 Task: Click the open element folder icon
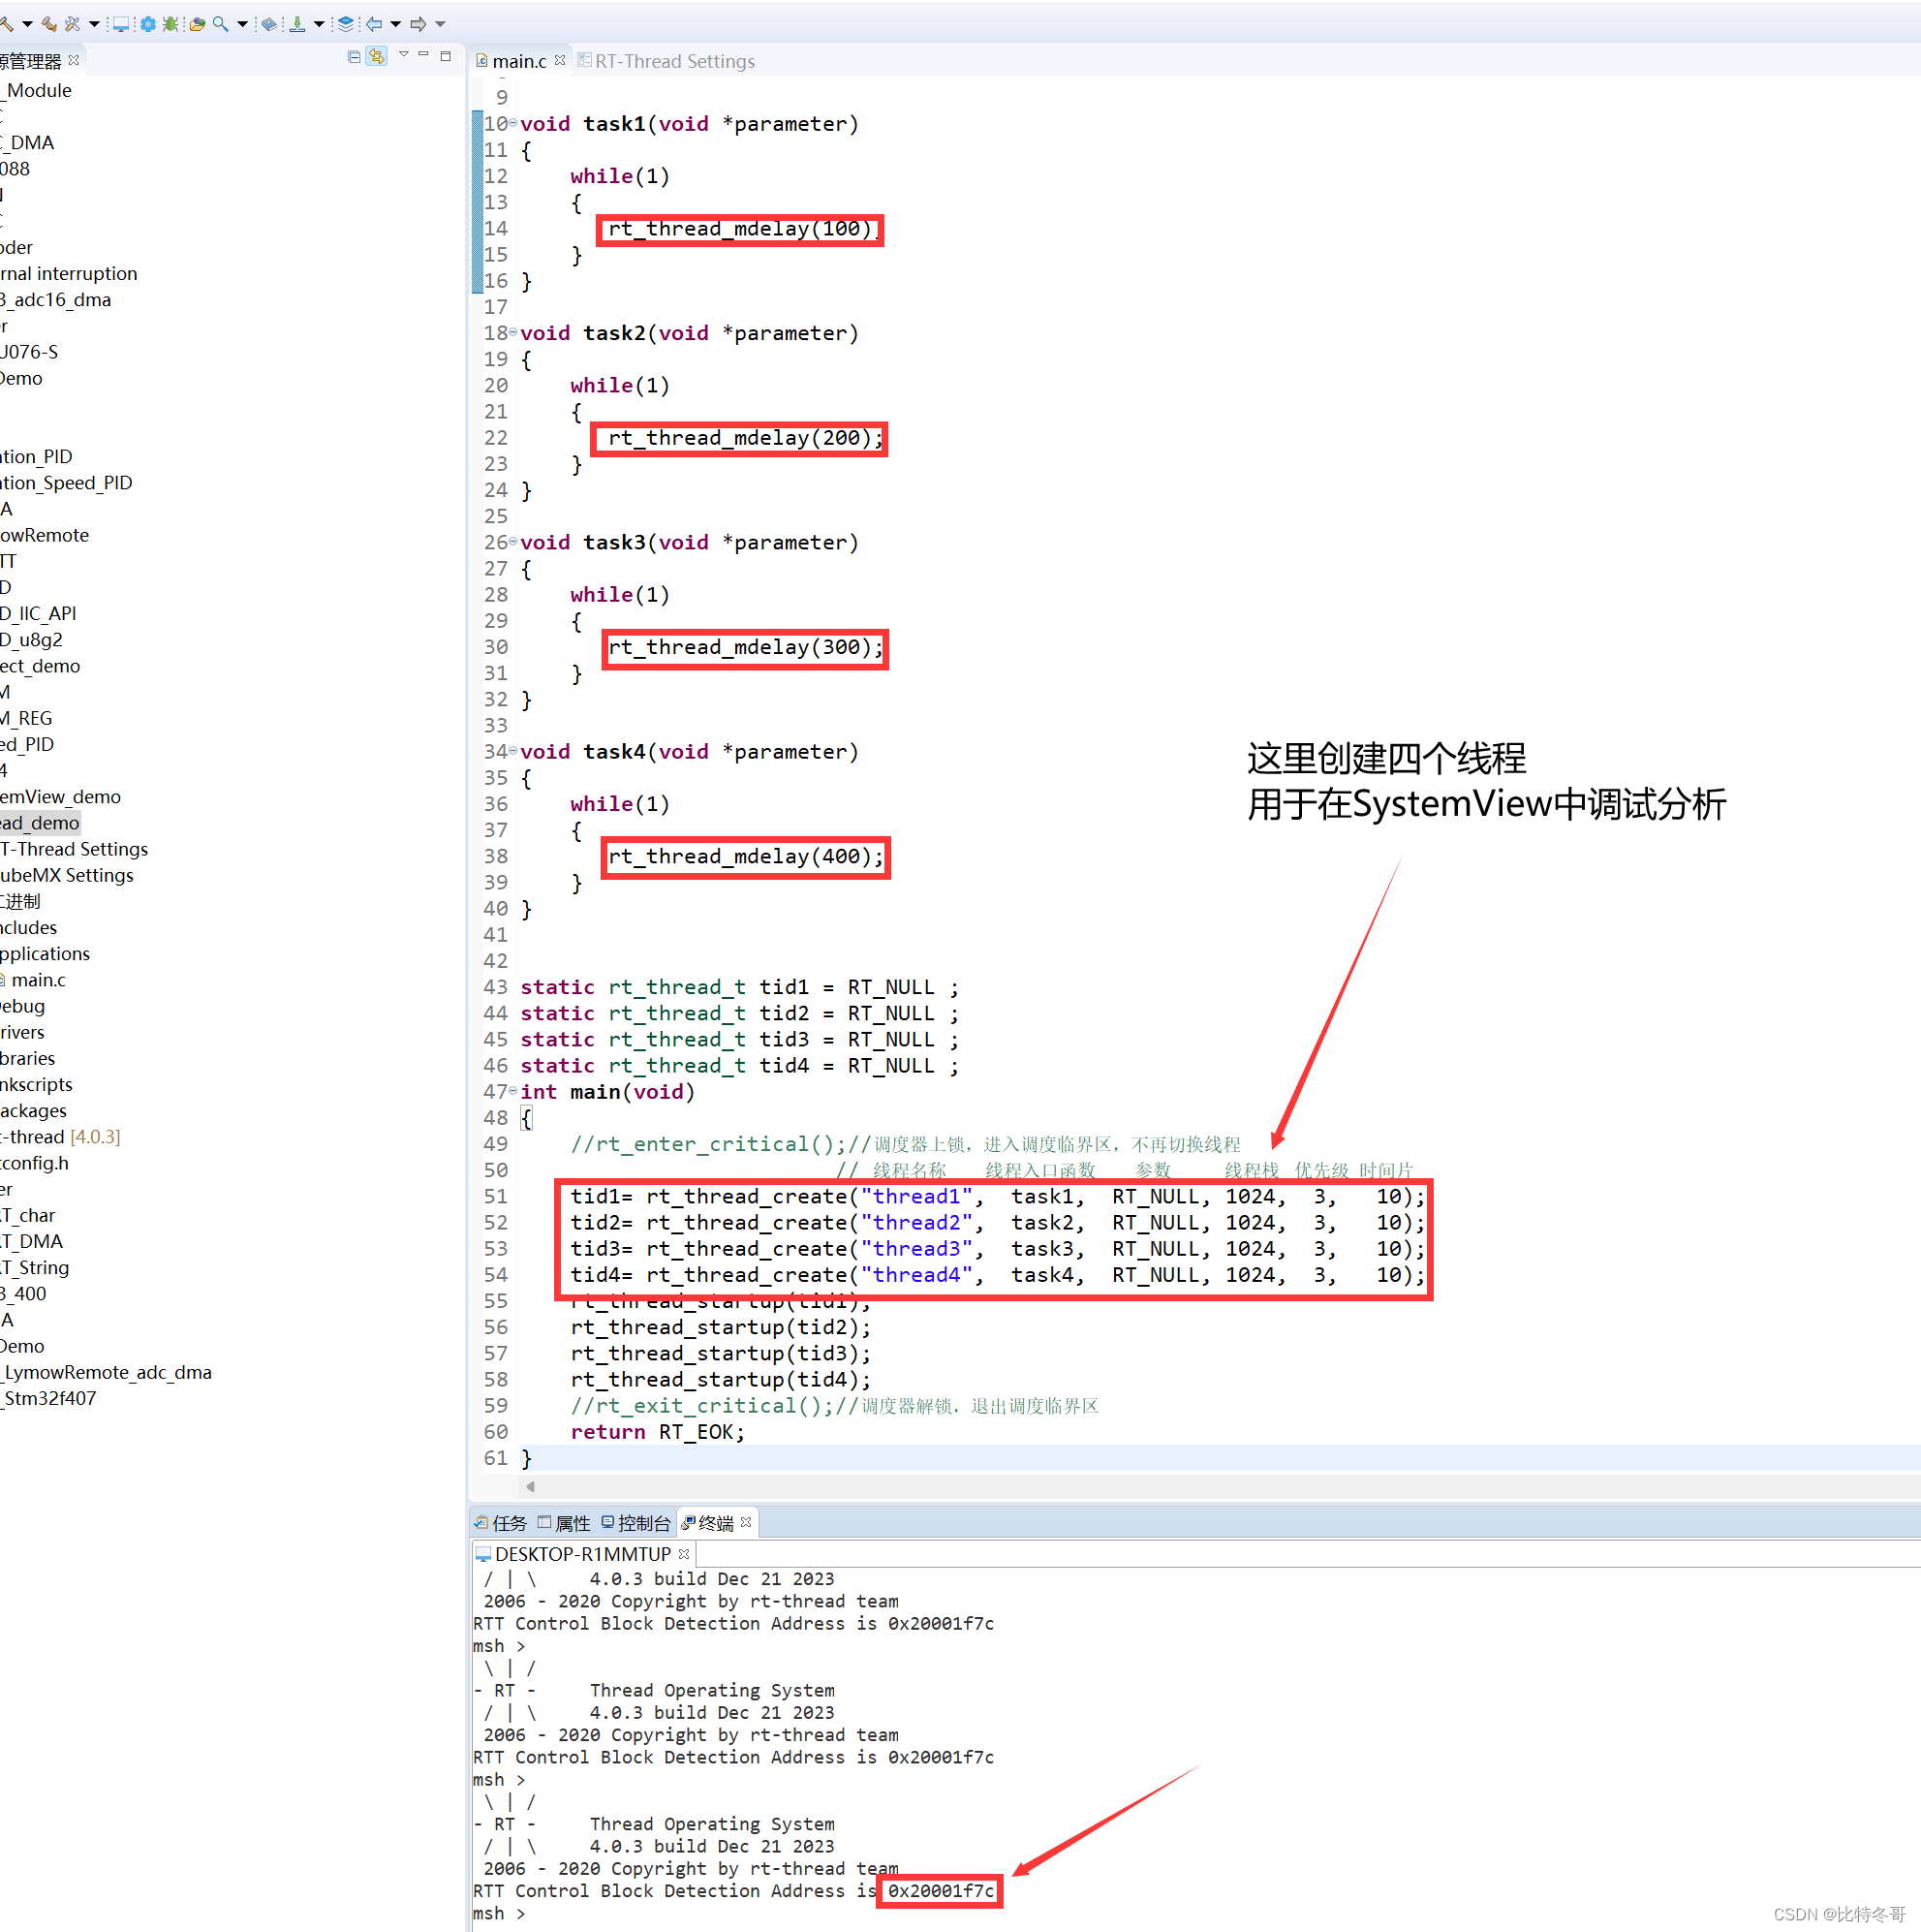point(197,24)
